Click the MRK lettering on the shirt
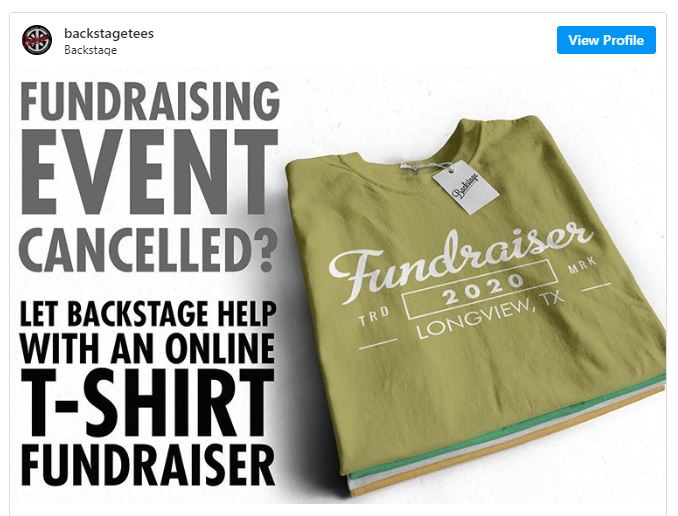678x516 pixels. tap(582, 264)
